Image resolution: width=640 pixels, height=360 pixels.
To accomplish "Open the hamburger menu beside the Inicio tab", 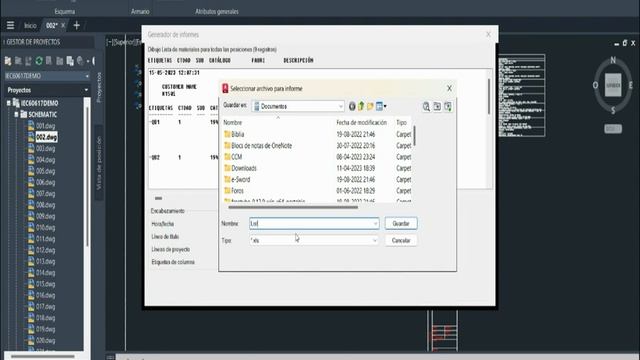I will click(10, 25).
